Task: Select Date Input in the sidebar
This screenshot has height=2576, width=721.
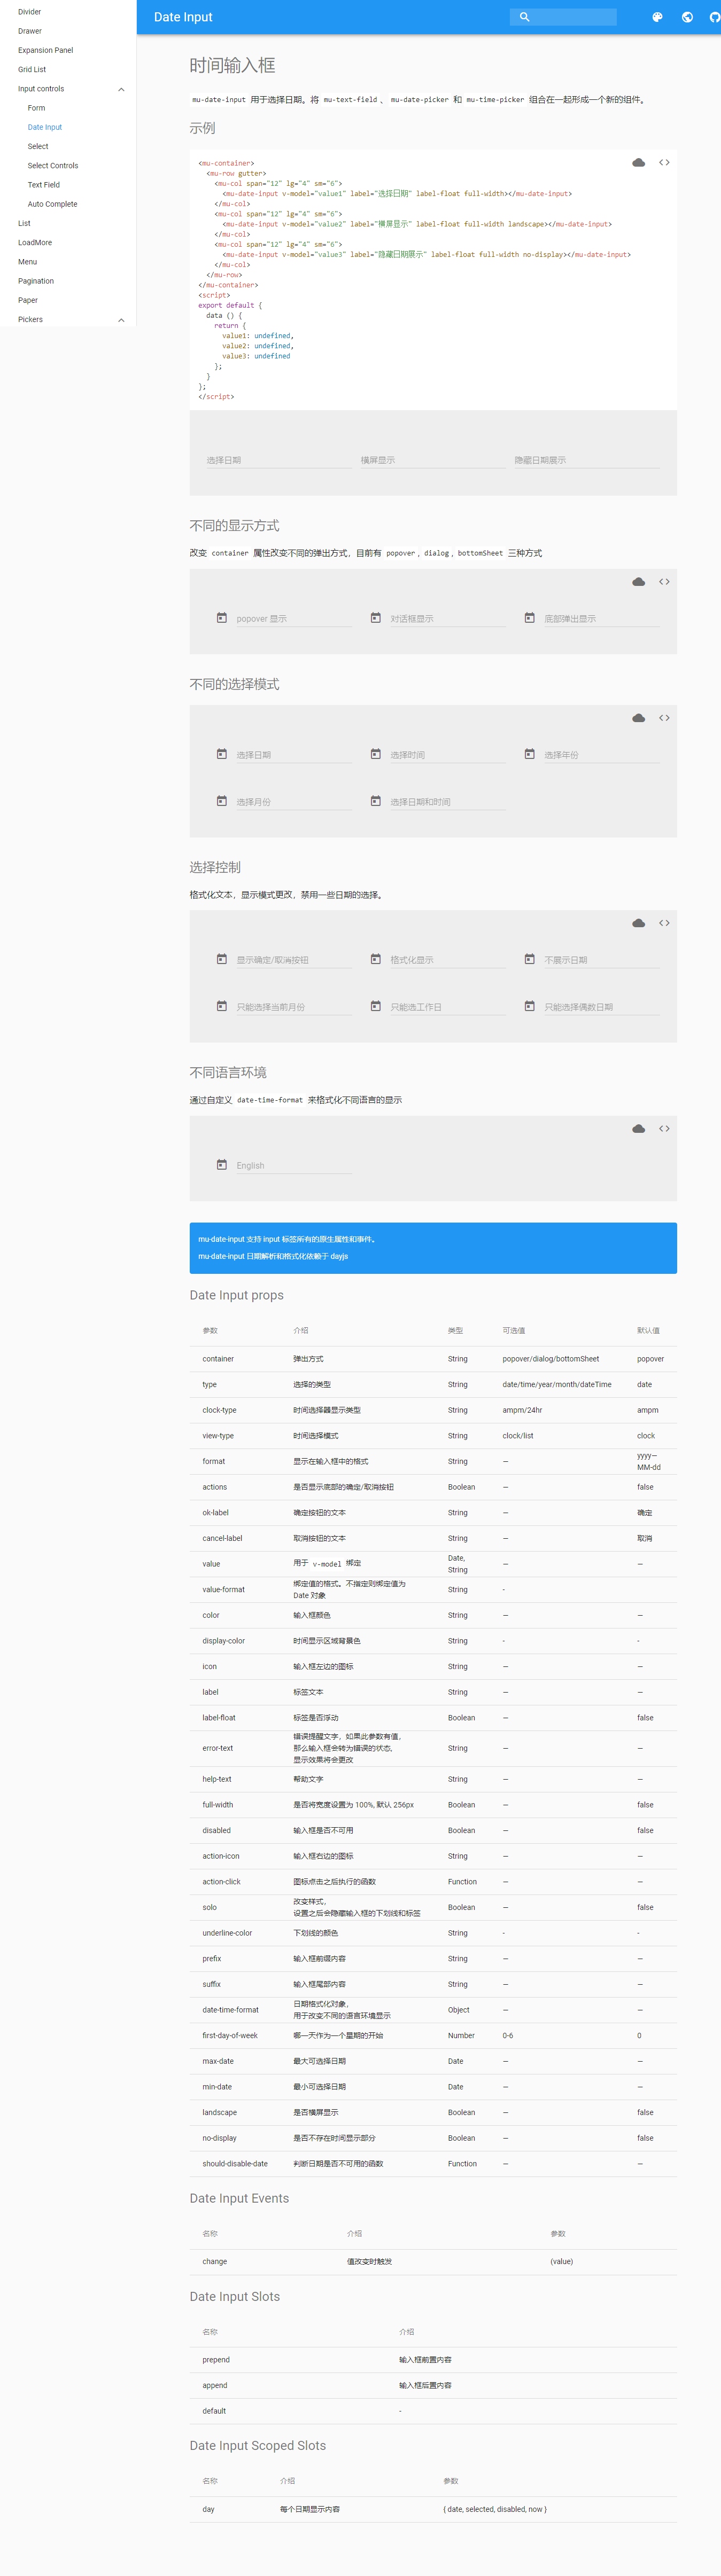Action: click(45, 127)
